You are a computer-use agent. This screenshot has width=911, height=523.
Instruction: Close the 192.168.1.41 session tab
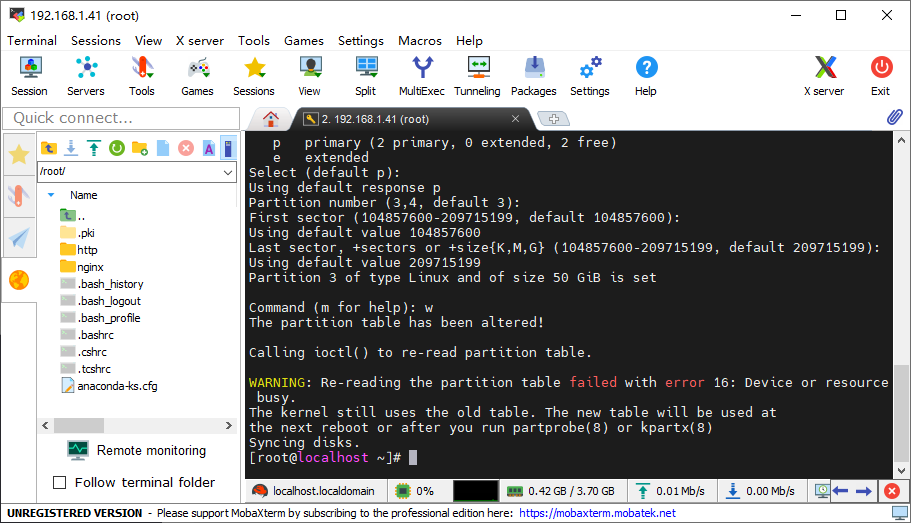(x=515, y=119)
